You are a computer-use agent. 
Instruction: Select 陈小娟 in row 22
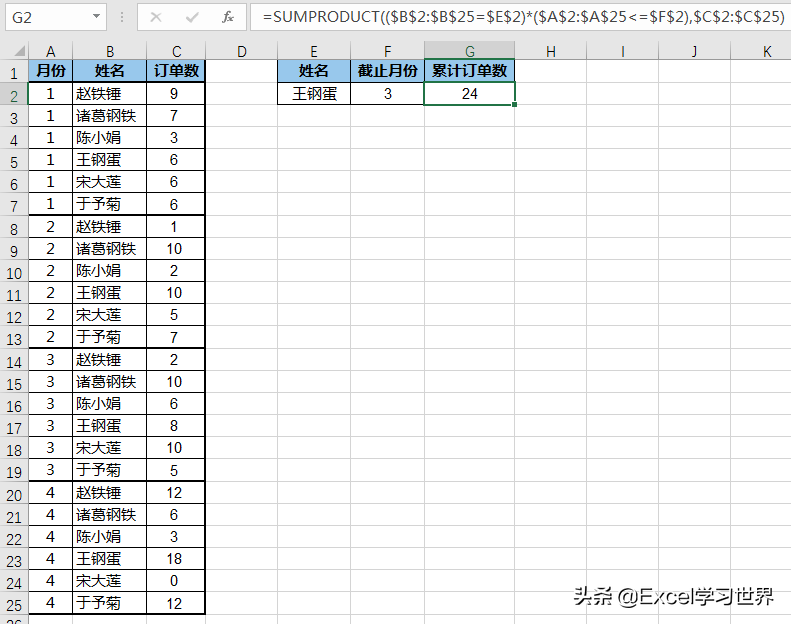tap(109, 537)
